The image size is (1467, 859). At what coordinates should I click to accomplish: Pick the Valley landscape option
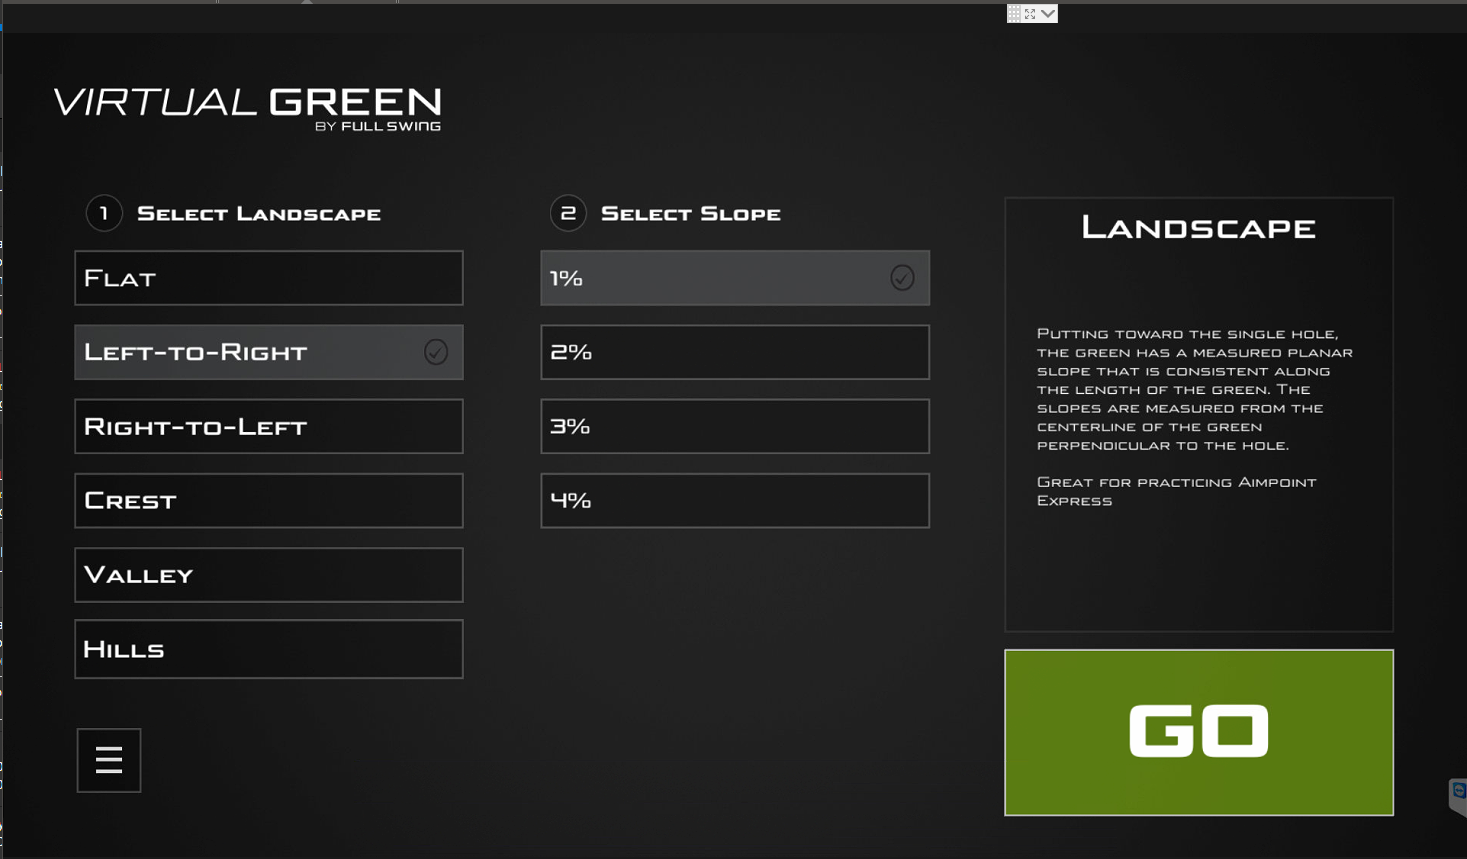[268, 575]
